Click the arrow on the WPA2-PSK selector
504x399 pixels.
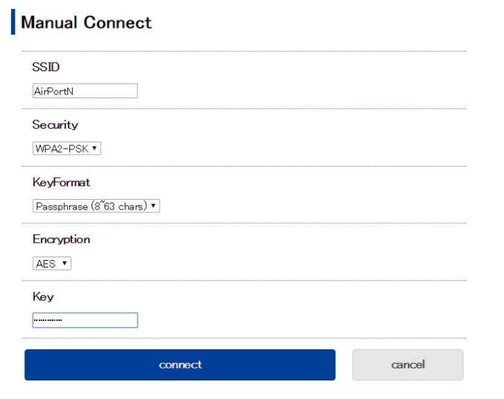click(x=94, y=148)
